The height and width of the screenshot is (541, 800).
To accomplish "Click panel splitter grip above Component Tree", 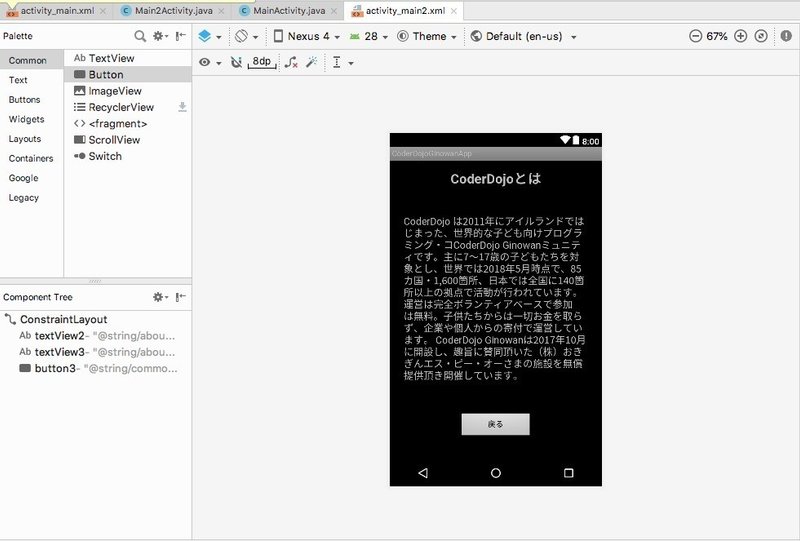I will (x=95, y=281).
